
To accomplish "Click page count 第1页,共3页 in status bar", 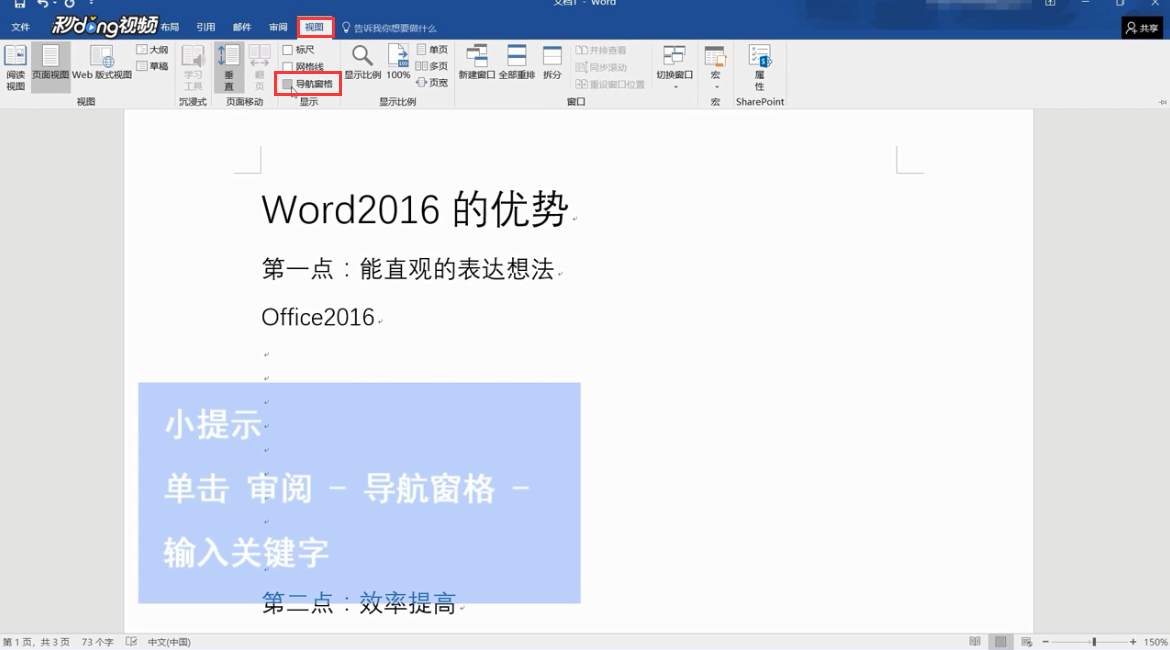I will pos(35,642).
